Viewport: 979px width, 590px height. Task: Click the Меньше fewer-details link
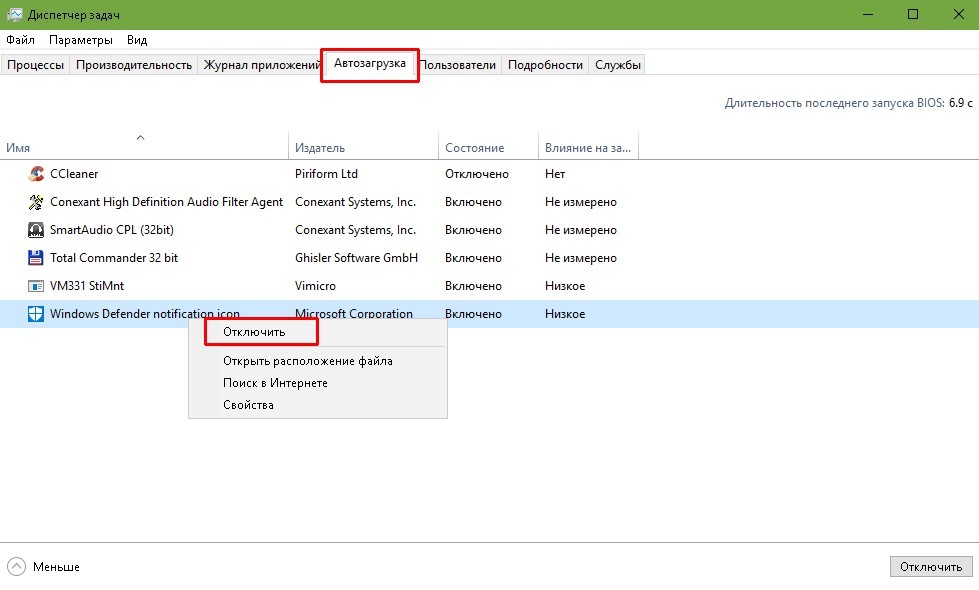[x=56, y=567]
